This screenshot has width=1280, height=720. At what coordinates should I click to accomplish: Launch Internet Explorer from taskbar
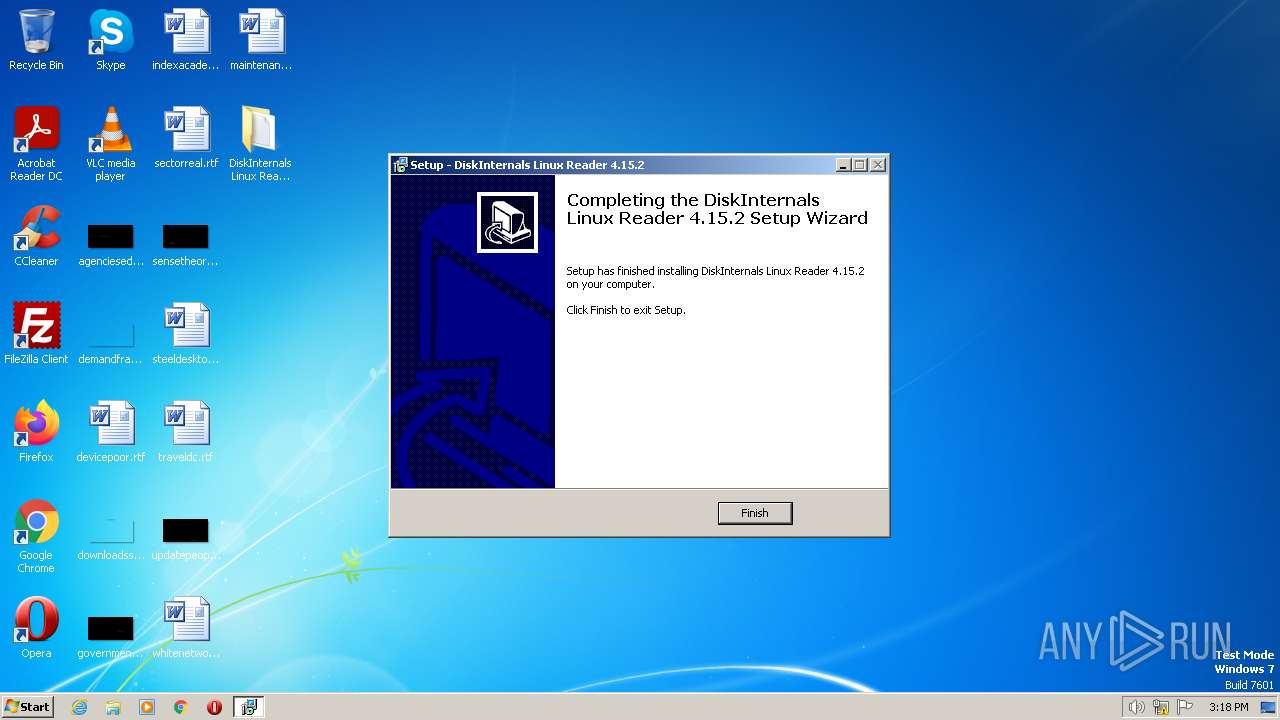[80, 707]
